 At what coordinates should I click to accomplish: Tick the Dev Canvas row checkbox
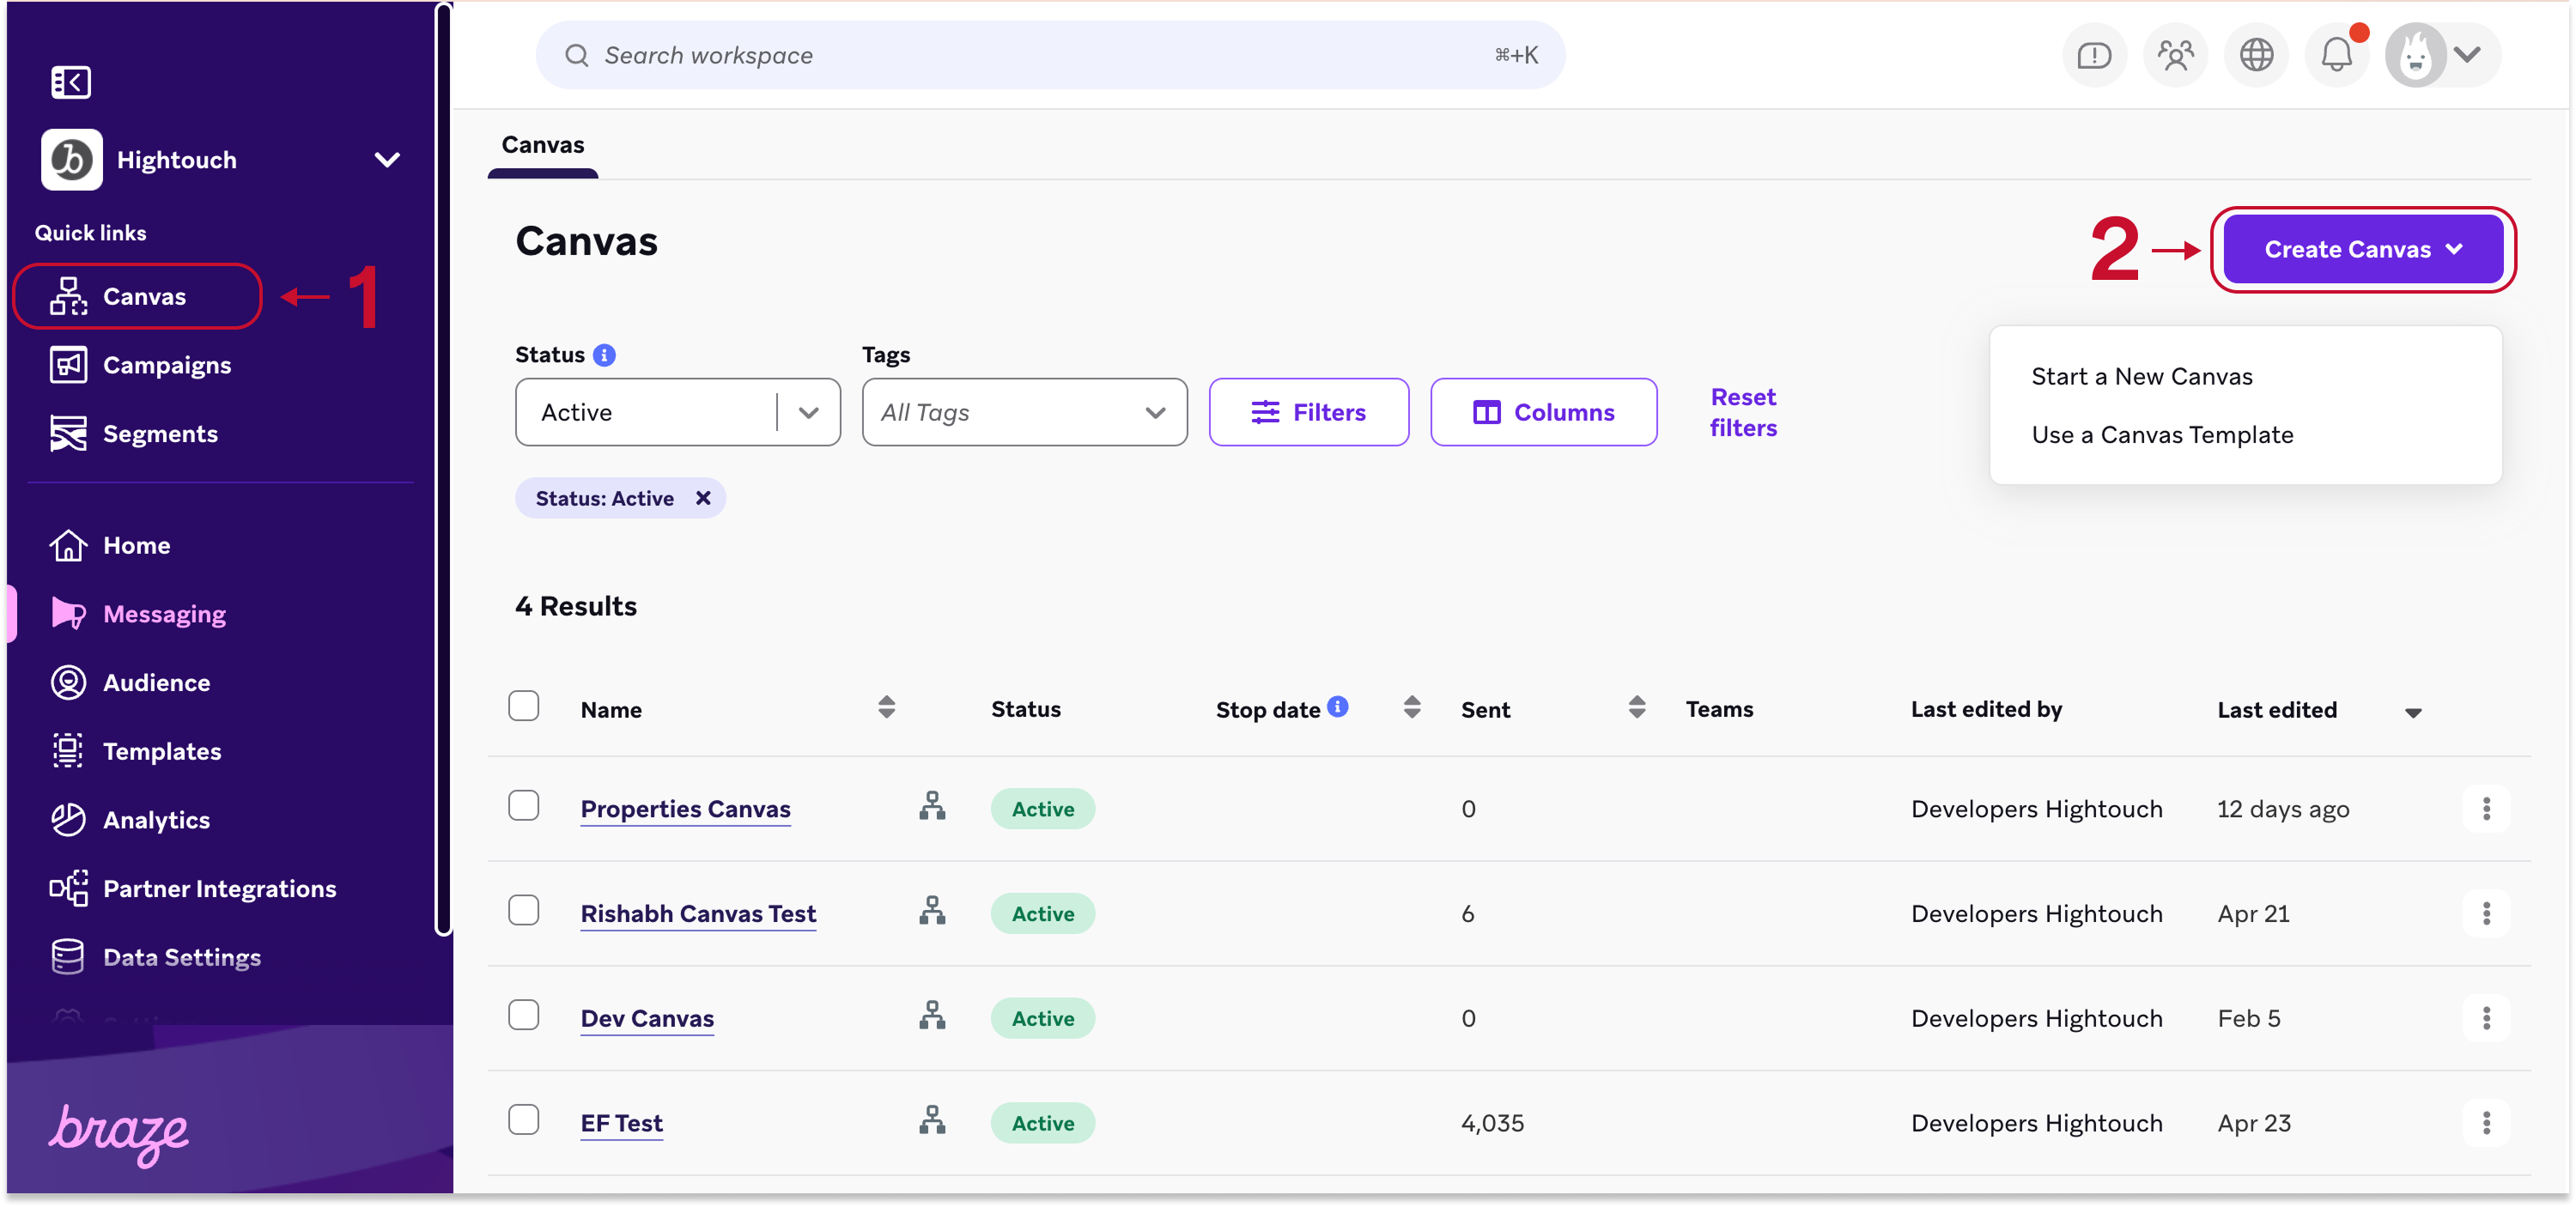point(523,1015)
